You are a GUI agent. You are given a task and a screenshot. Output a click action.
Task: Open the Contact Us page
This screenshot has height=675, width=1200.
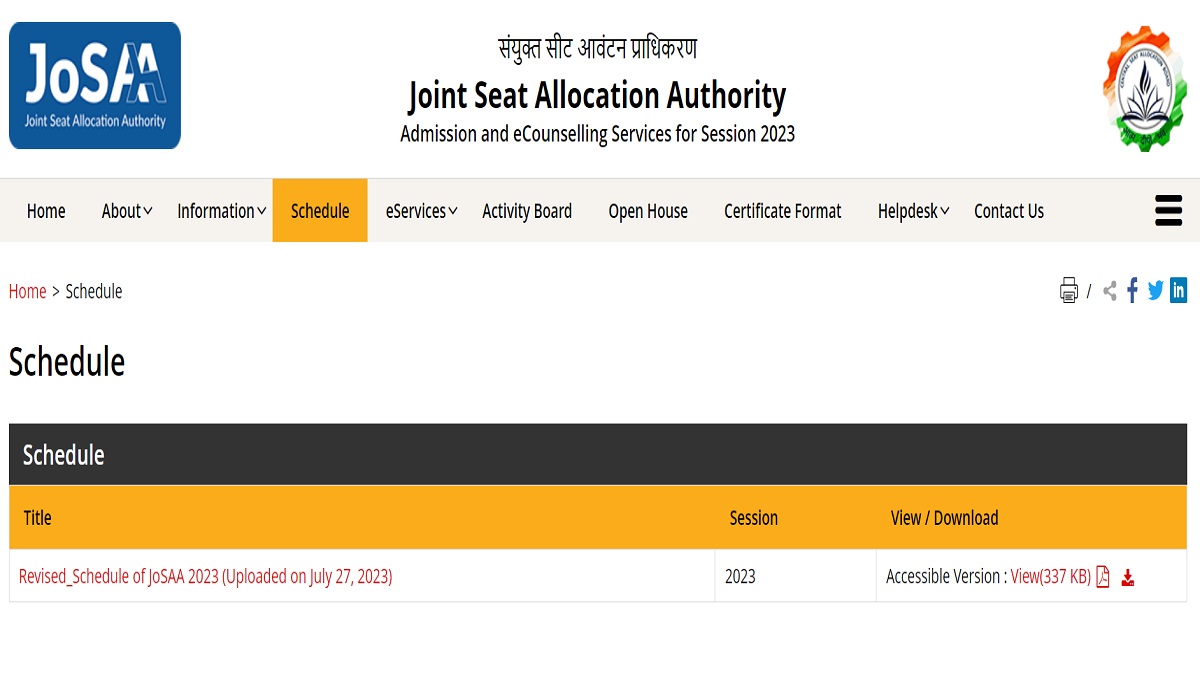(x=1009, y=211)
